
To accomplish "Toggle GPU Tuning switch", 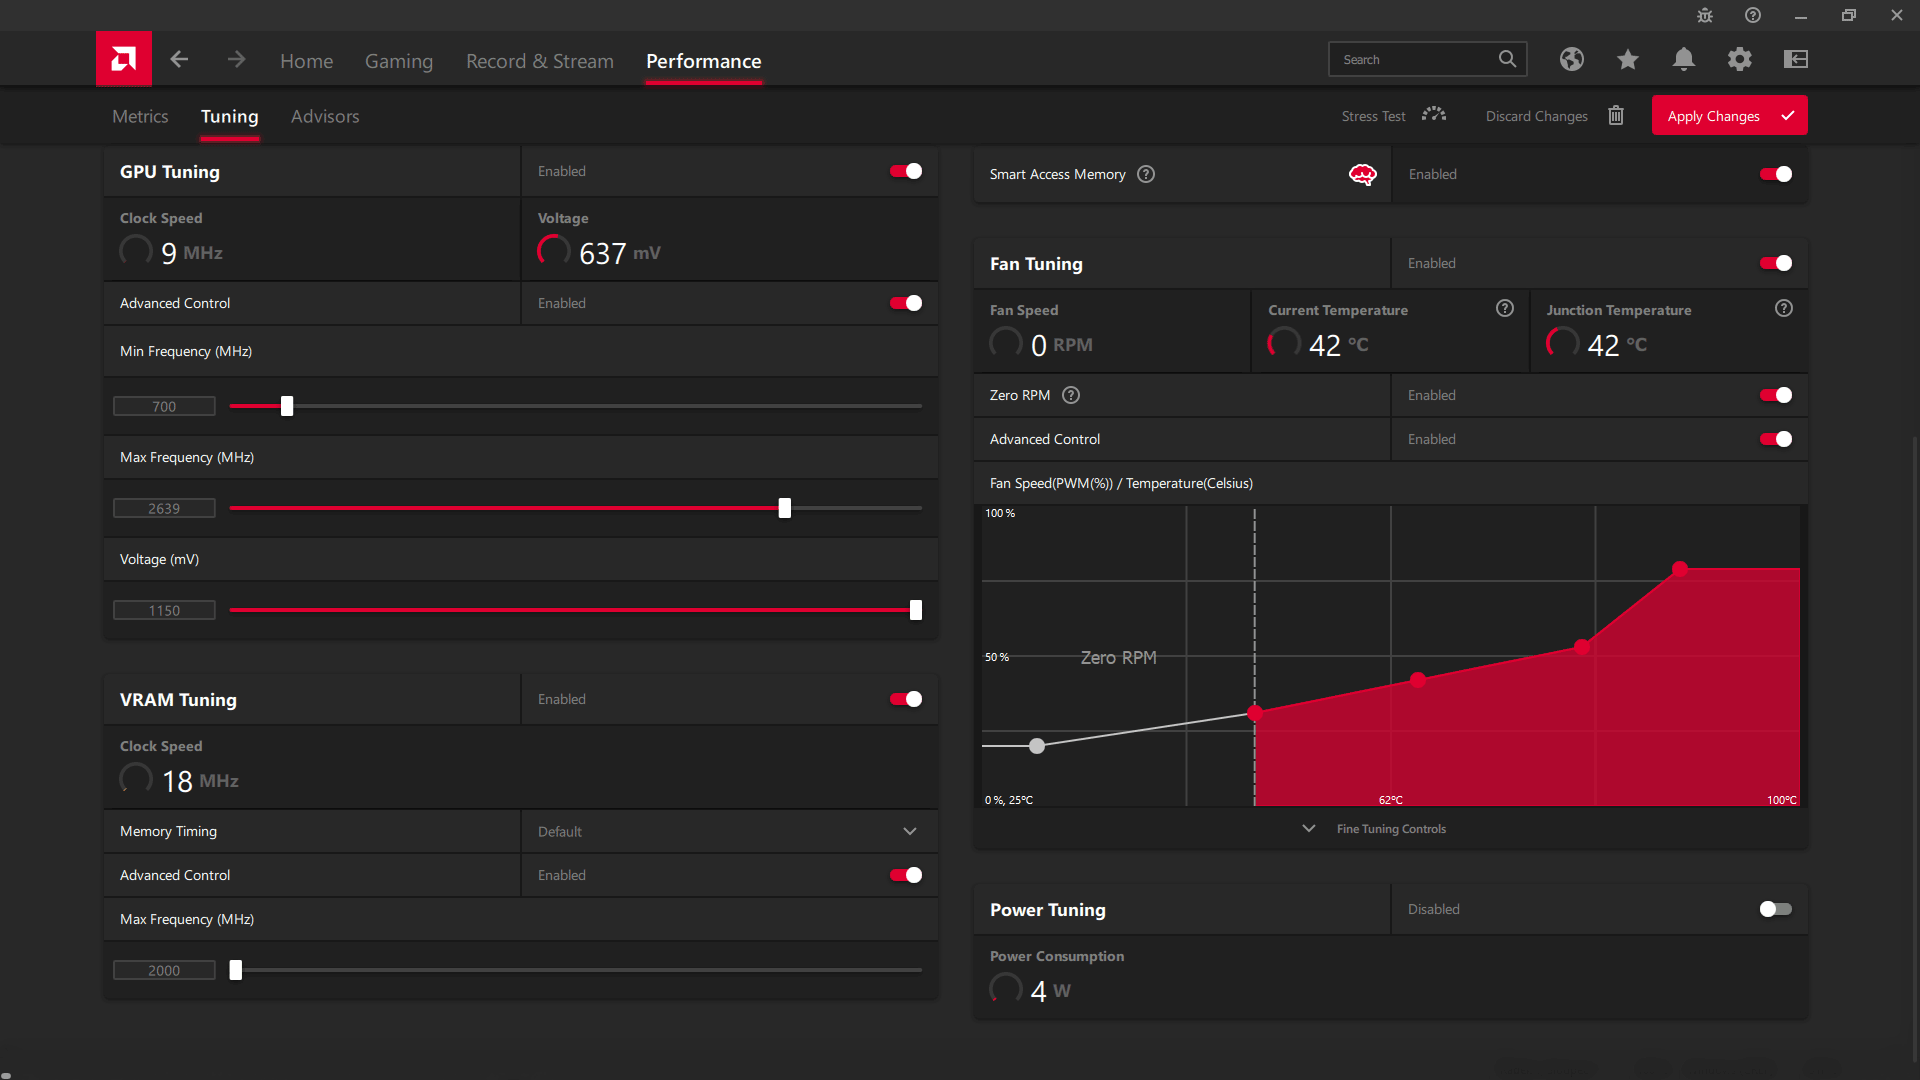I will coord(906,171).
